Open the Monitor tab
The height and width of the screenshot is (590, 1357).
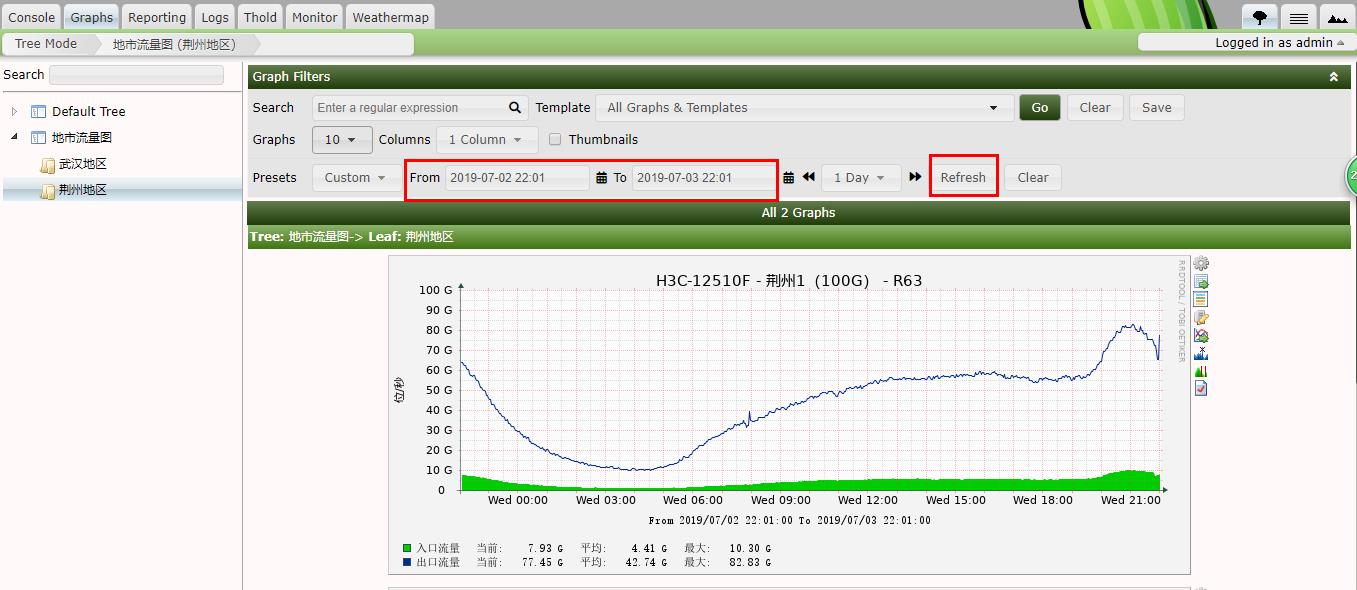point(314,17)
